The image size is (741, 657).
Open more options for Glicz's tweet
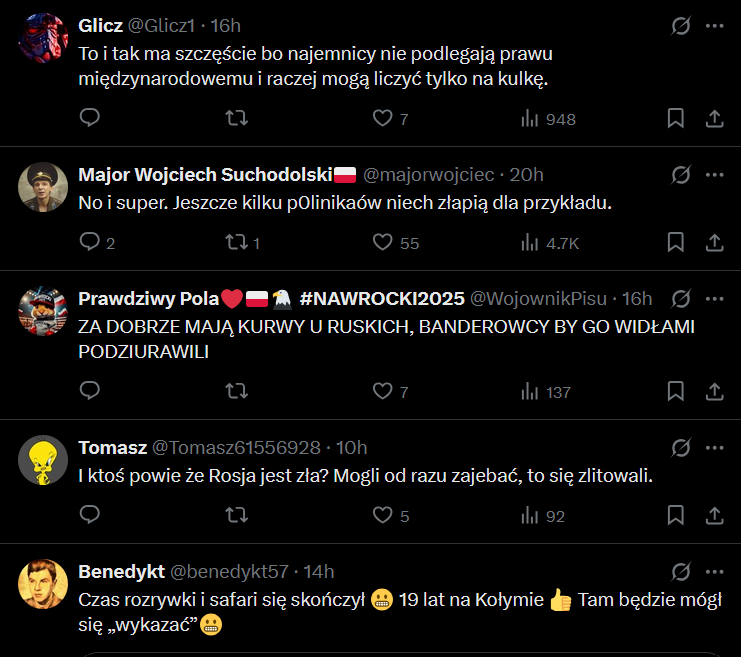pyautogui.click(x=715, y=25)
